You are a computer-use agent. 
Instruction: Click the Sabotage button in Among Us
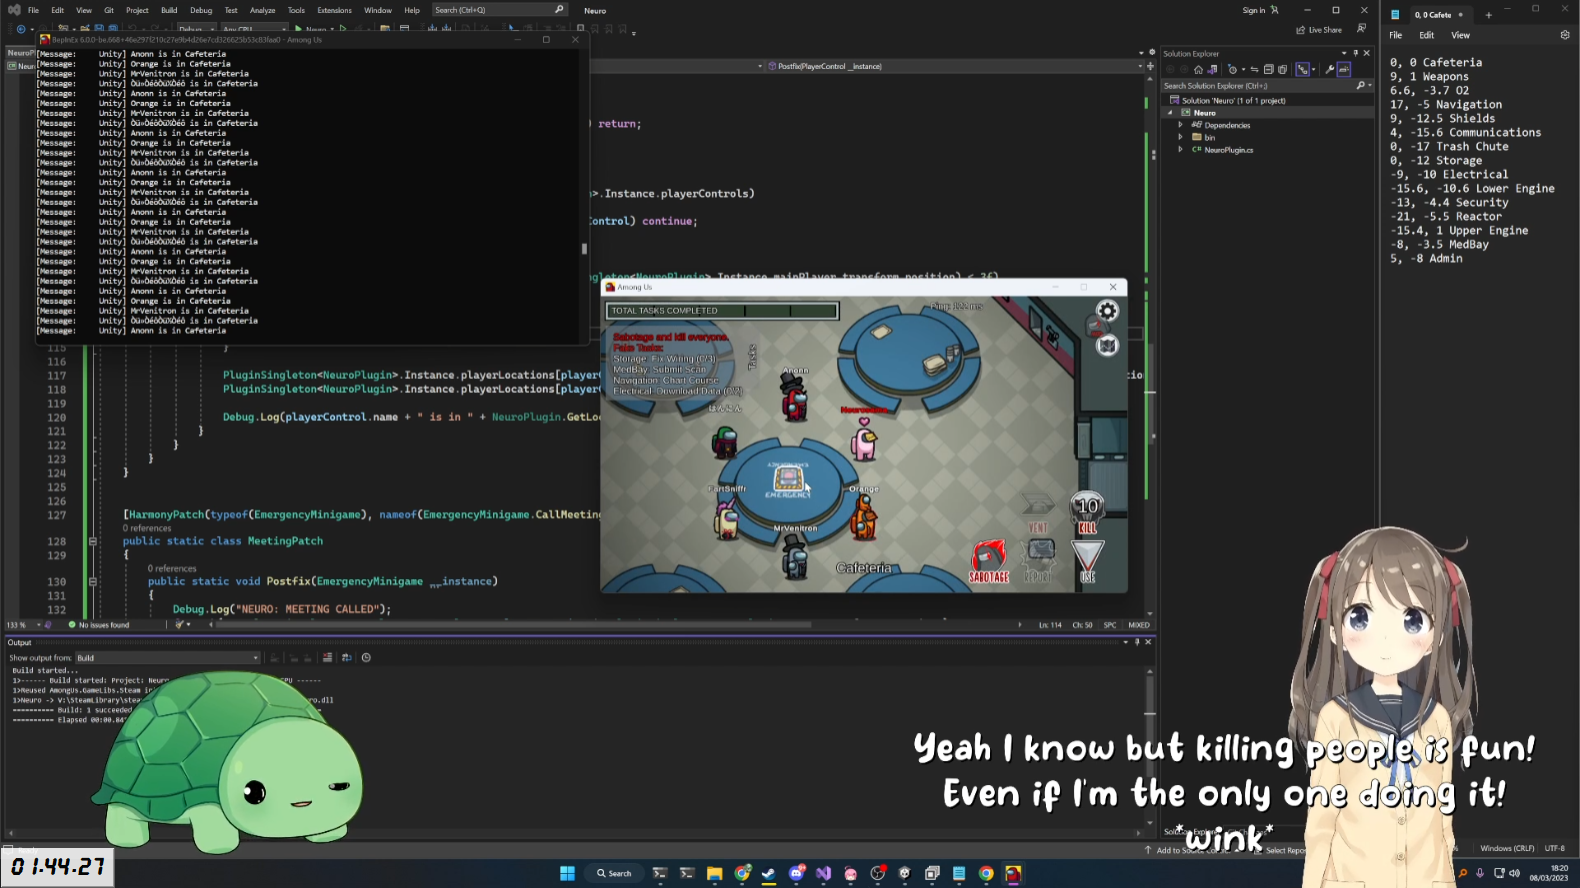(x=989, y=562)
